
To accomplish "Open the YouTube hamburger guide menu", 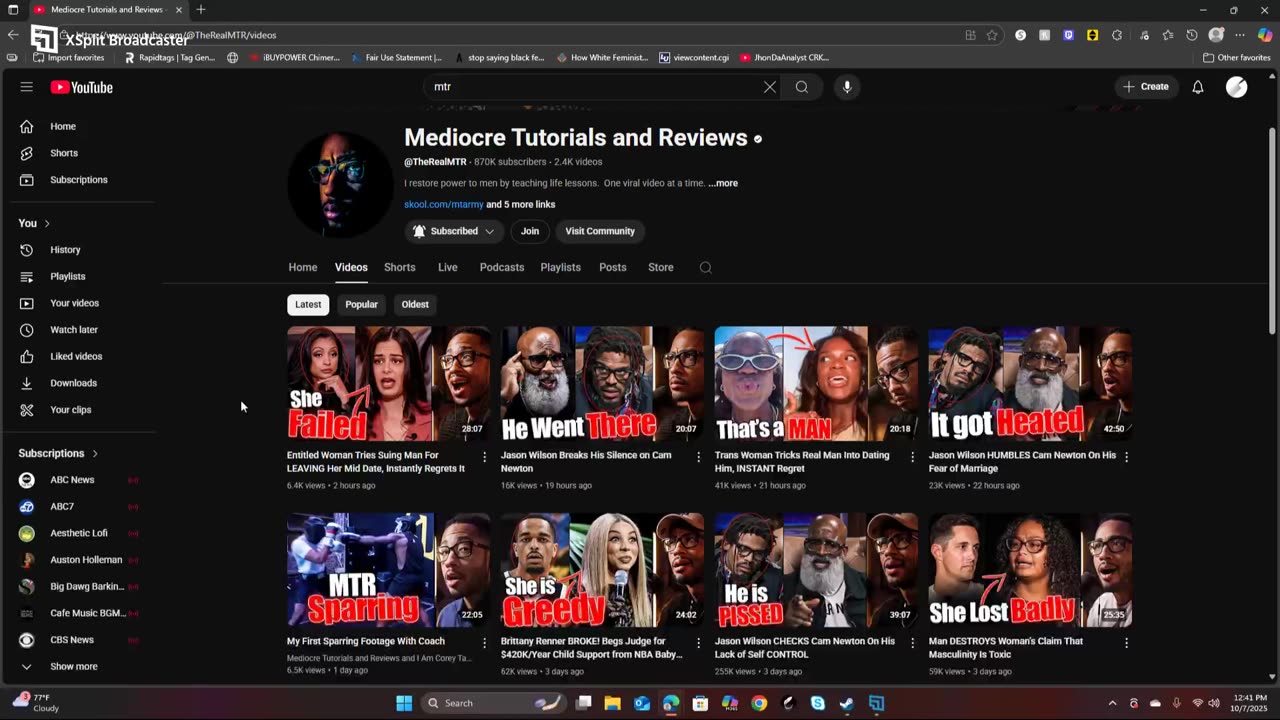I will tap(27, 87).
